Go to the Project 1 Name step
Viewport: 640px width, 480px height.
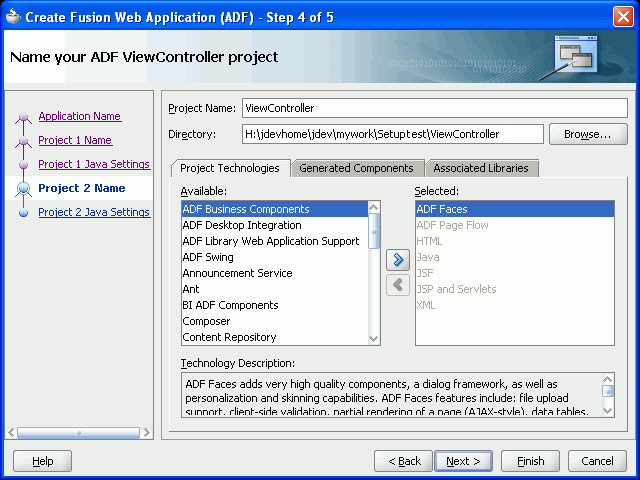(75, 140)
